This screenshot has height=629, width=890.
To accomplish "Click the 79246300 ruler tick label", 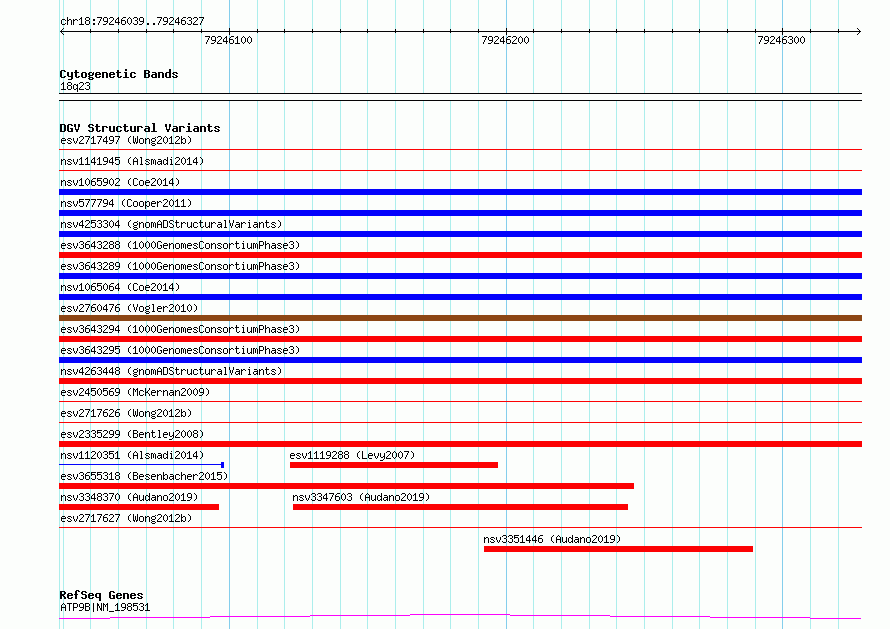I will click(781, 40).
